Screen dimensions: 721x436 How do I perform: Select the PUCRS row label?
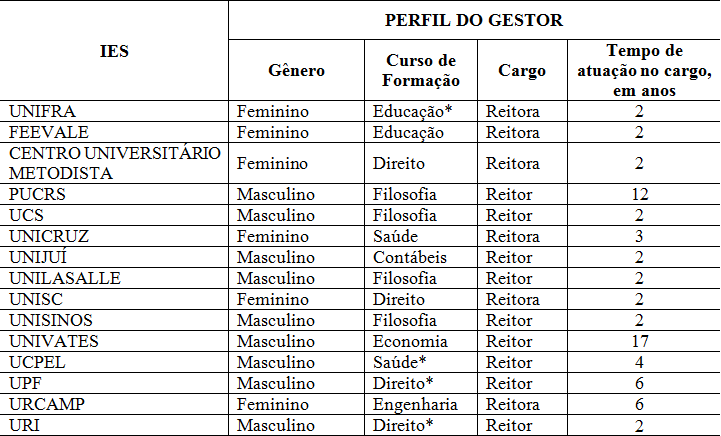point(39,194)
